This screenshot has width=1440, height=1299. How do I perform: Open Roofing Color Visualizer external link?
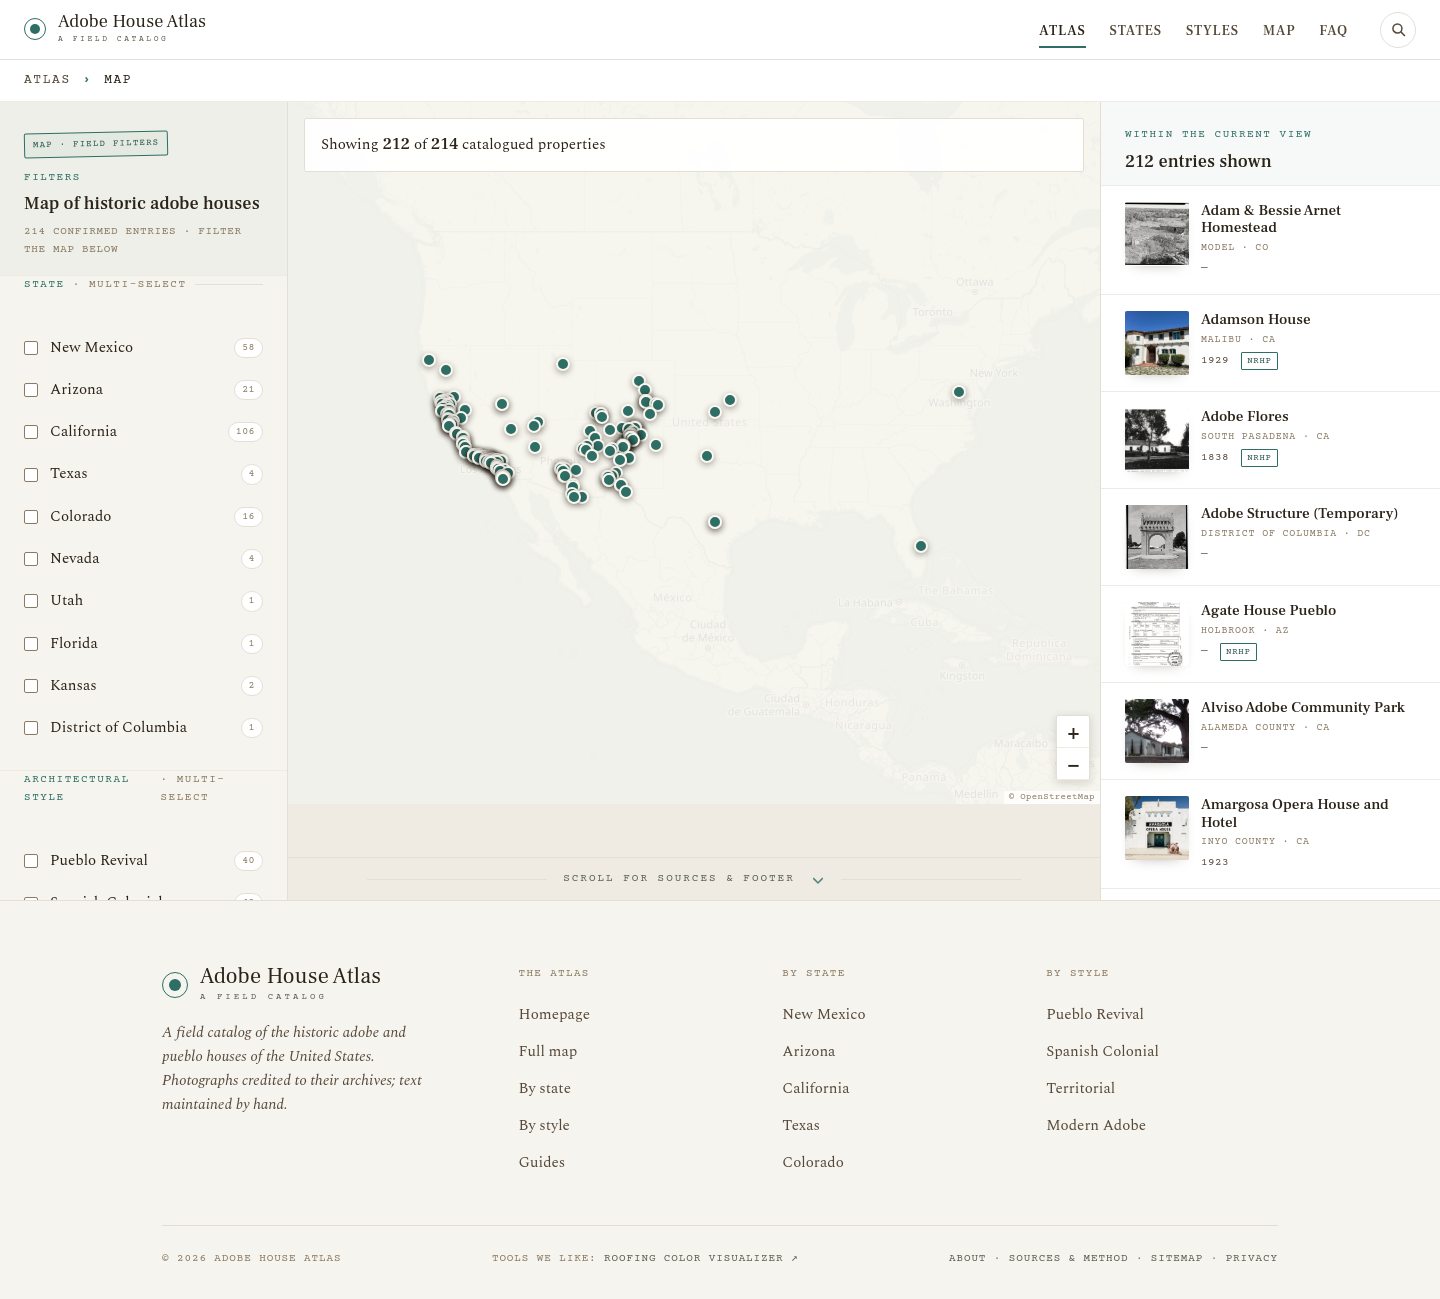[x=701, y=1258]
